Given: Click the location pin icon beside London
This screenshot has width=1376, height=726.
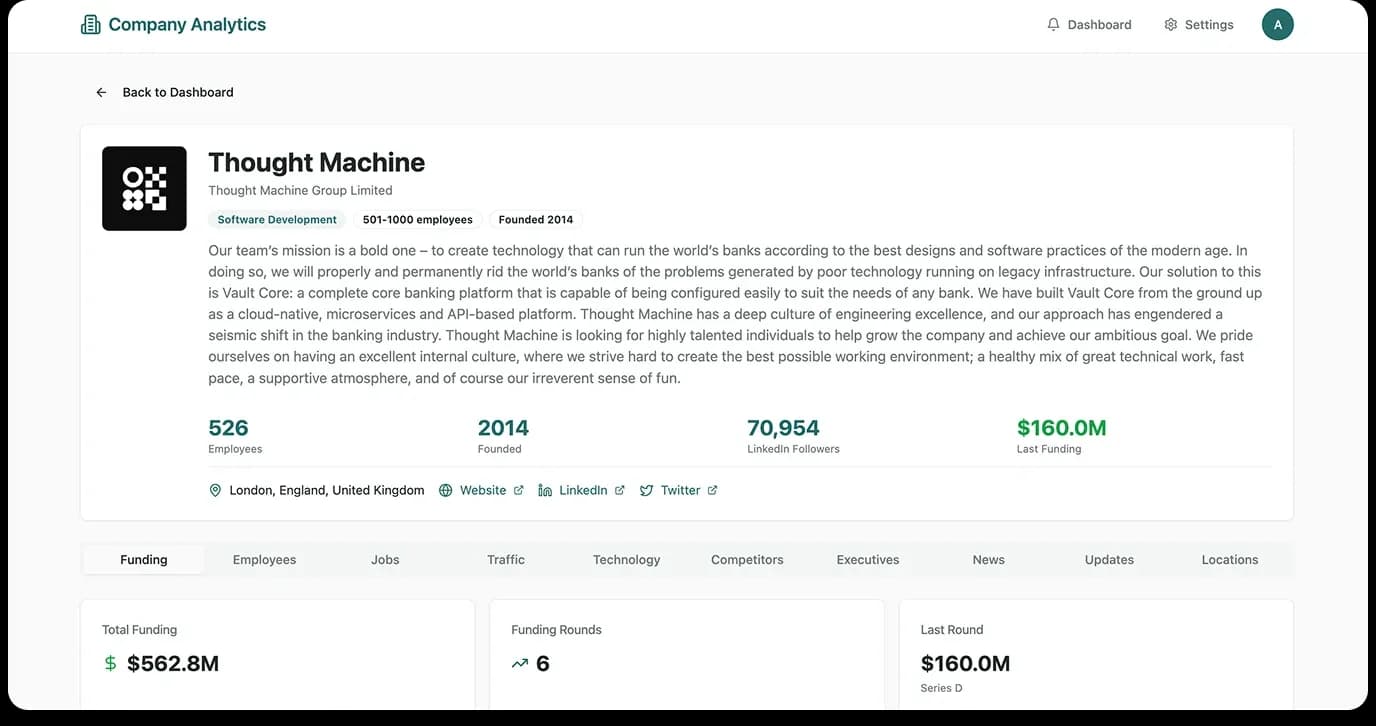Looking at the screenshot, I should coord(215,490).
